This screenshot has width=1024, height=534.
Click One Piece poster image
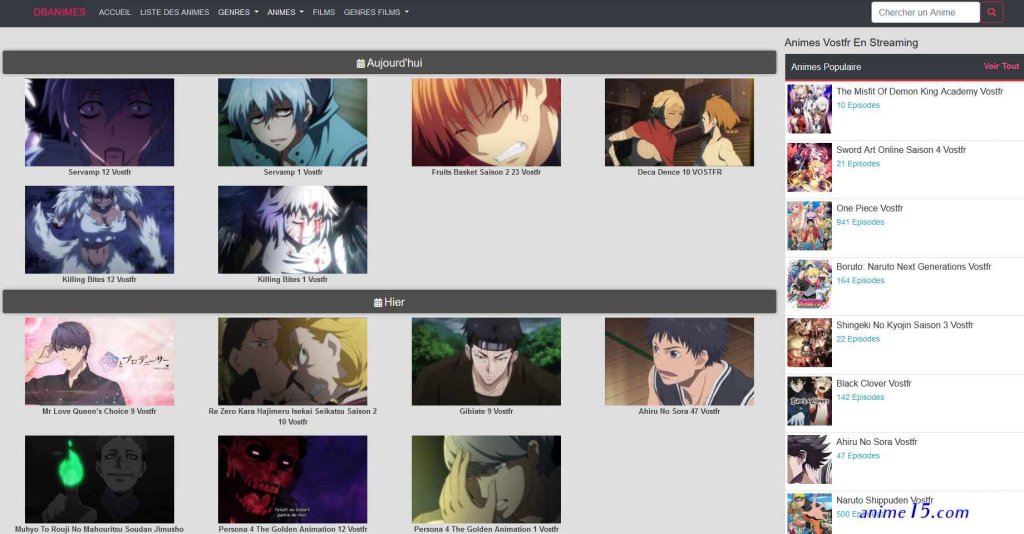pyautogui.click(x=809, y=226)
